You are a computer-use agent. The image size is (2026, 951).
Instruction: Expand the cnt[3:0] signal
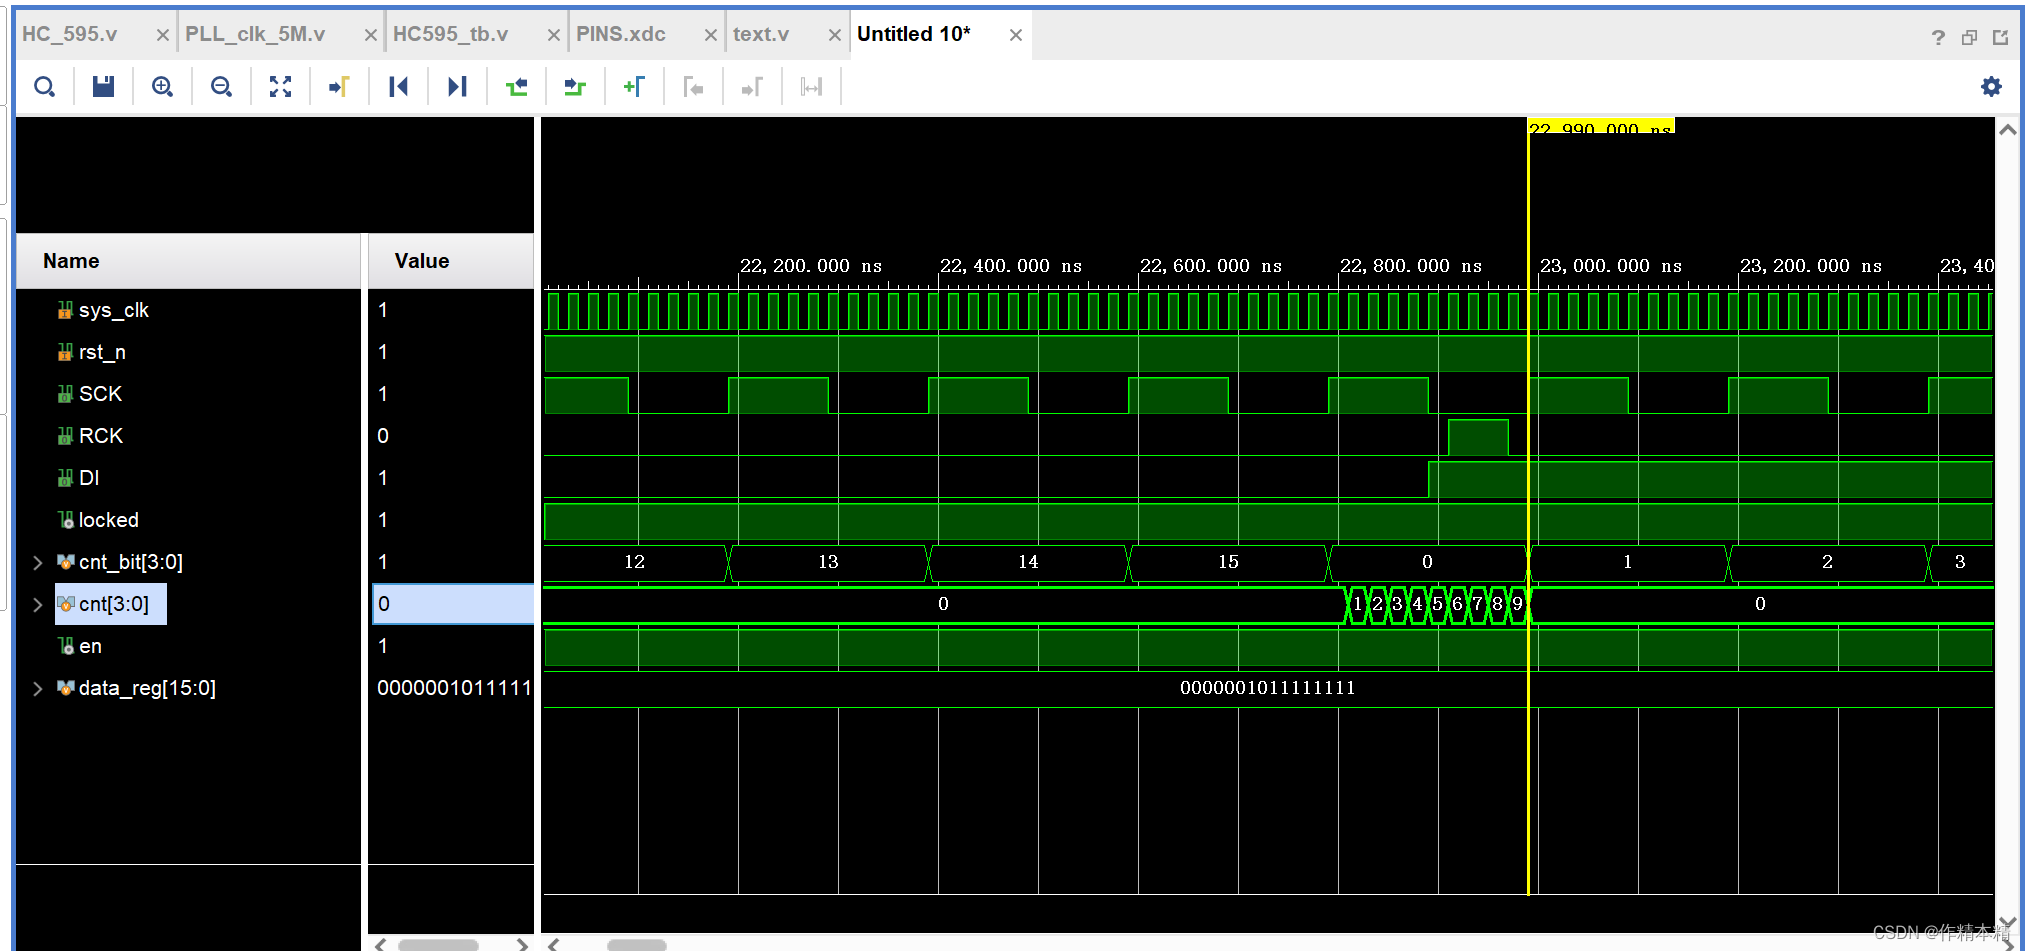coord(38,604)
